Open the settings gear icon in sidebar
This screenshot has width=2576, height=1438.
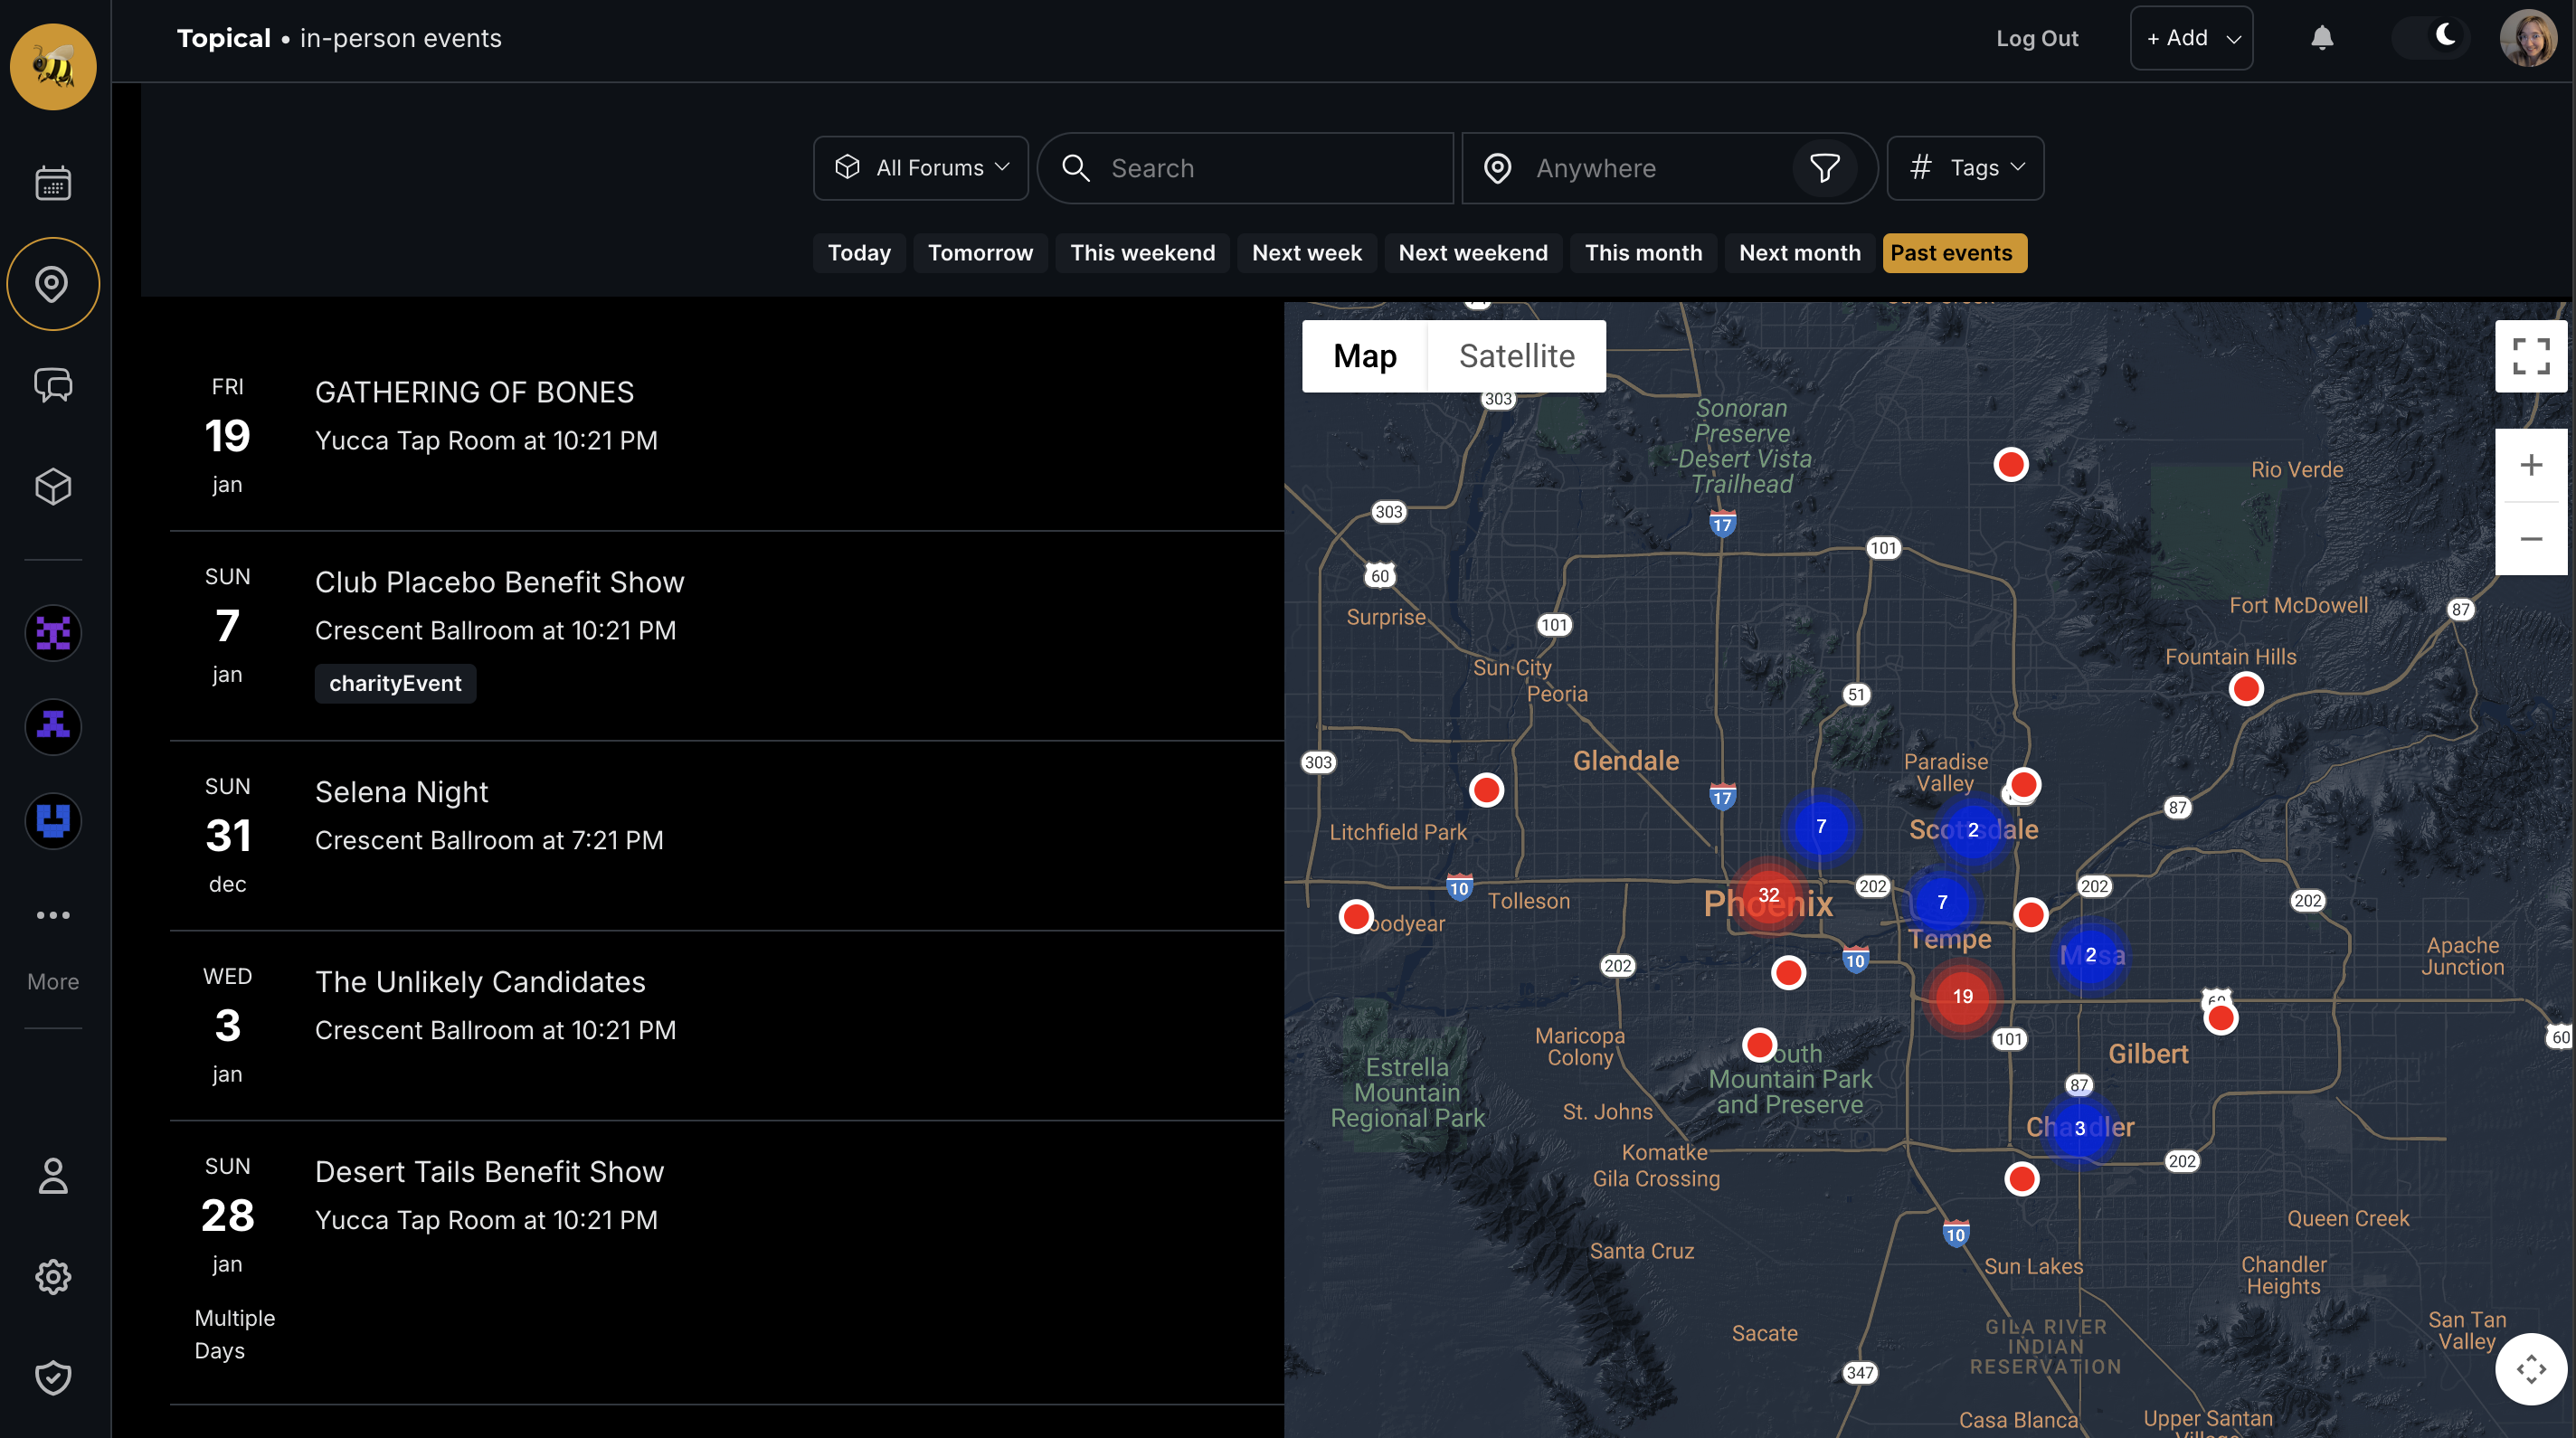point(53,1277)
